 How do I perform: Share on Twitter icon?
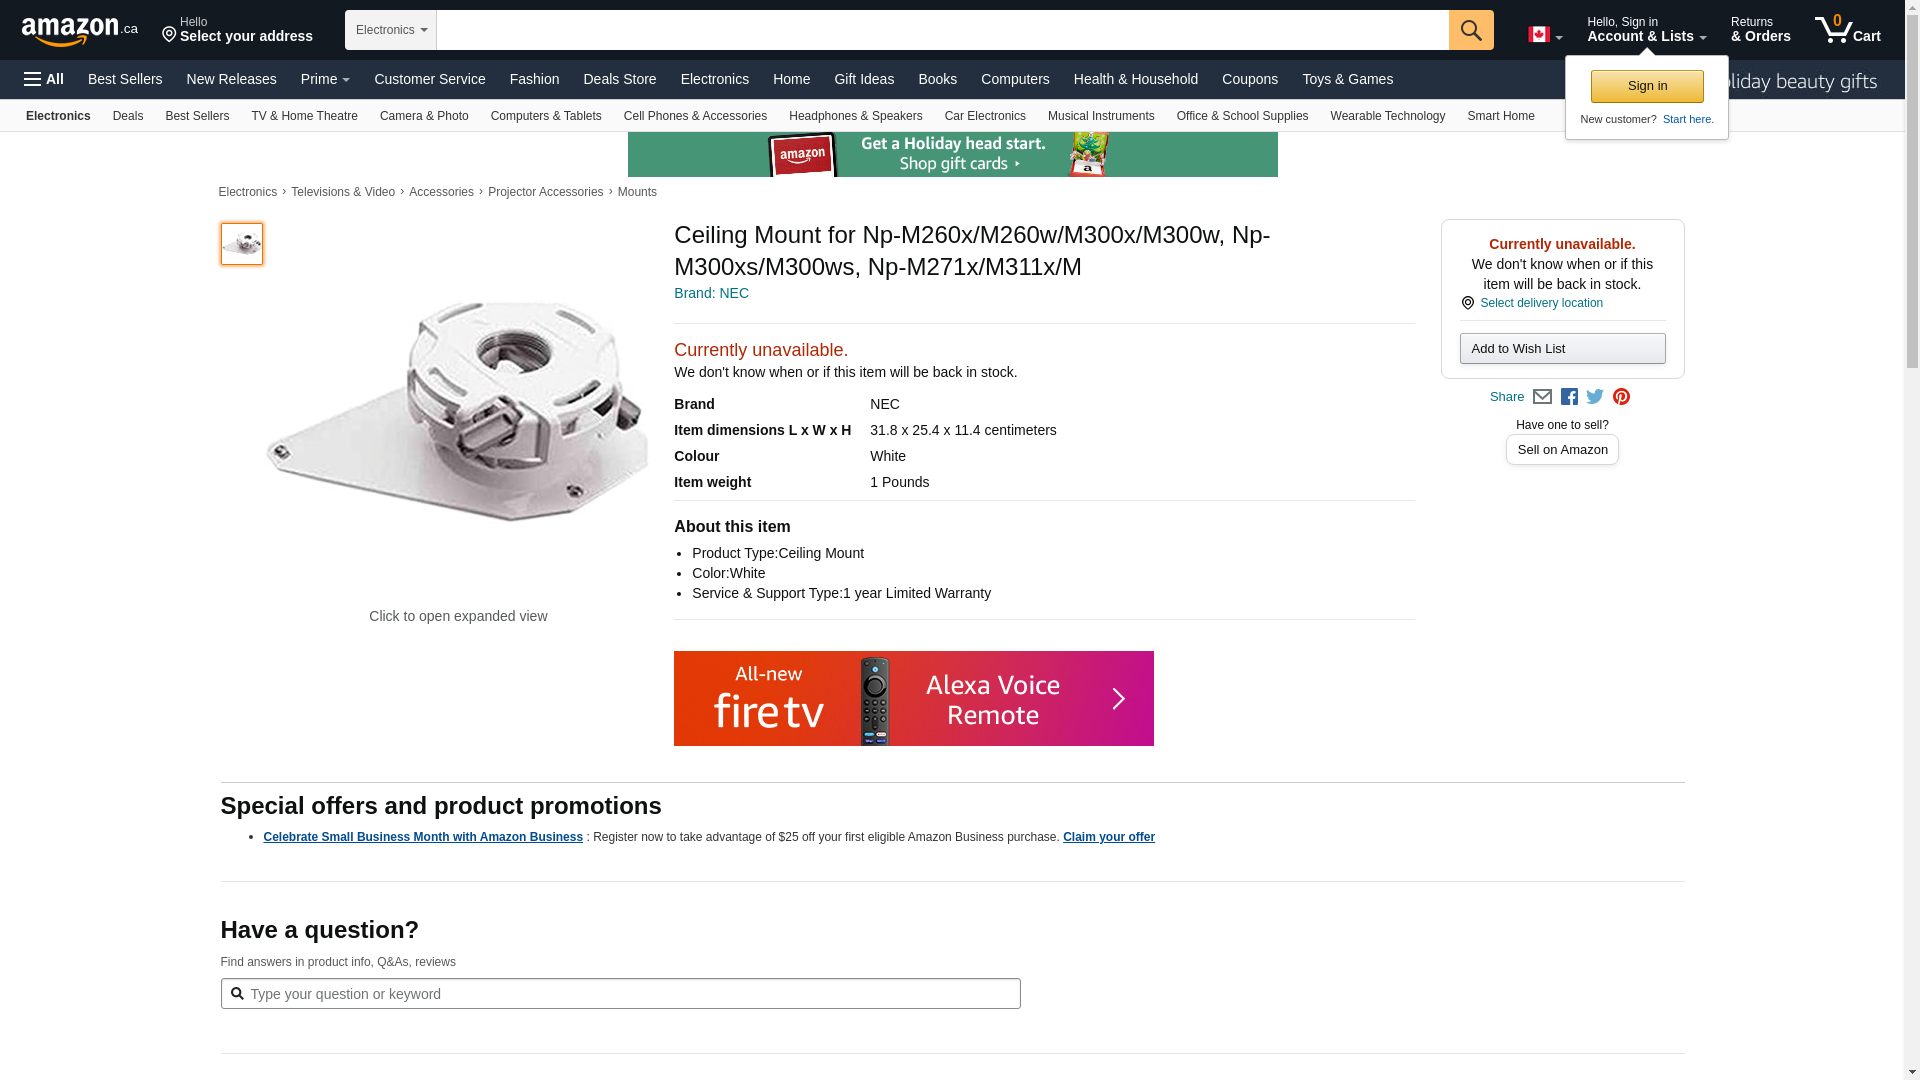1595,397
